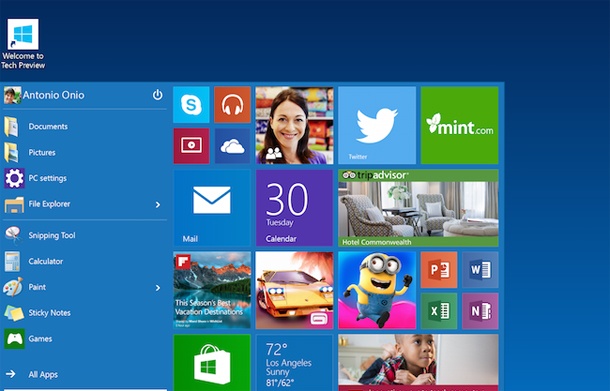
Task: Launch Paint from Start menu
Action: 85,287
